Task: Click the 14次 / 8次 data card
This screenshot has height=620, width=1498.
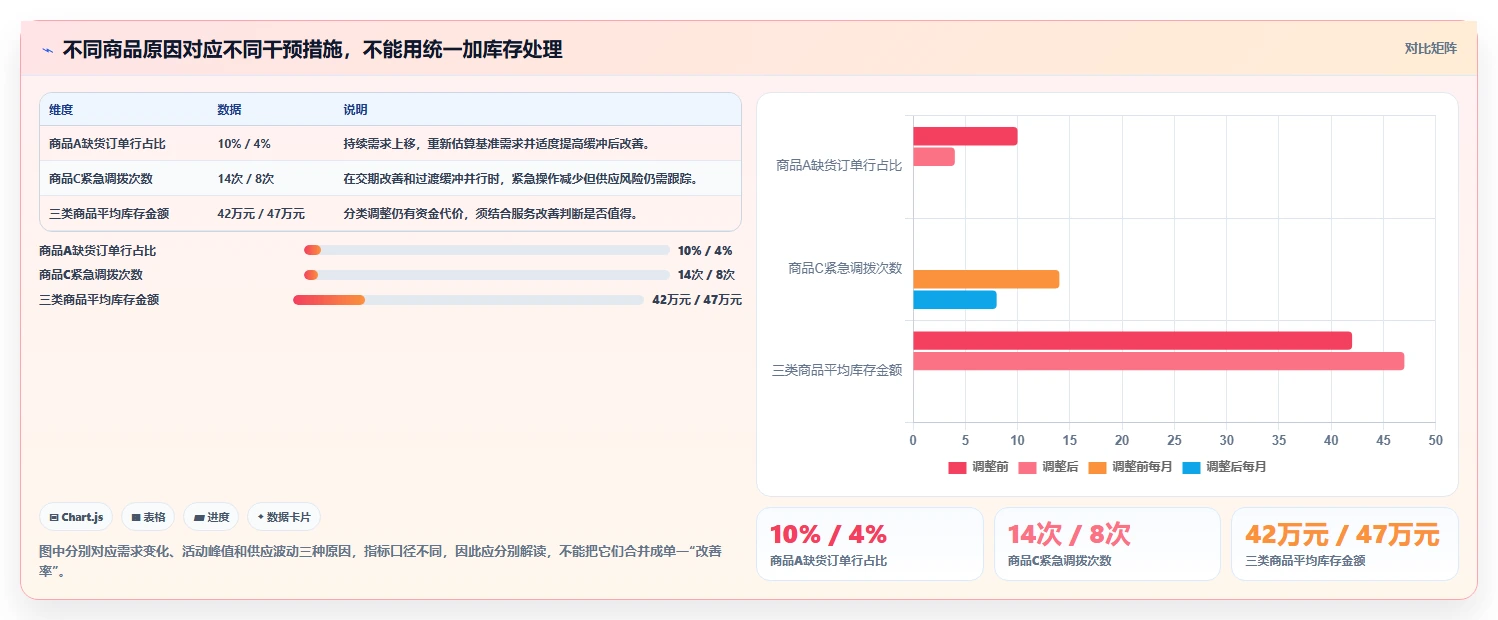Action: click(1107, 544)
